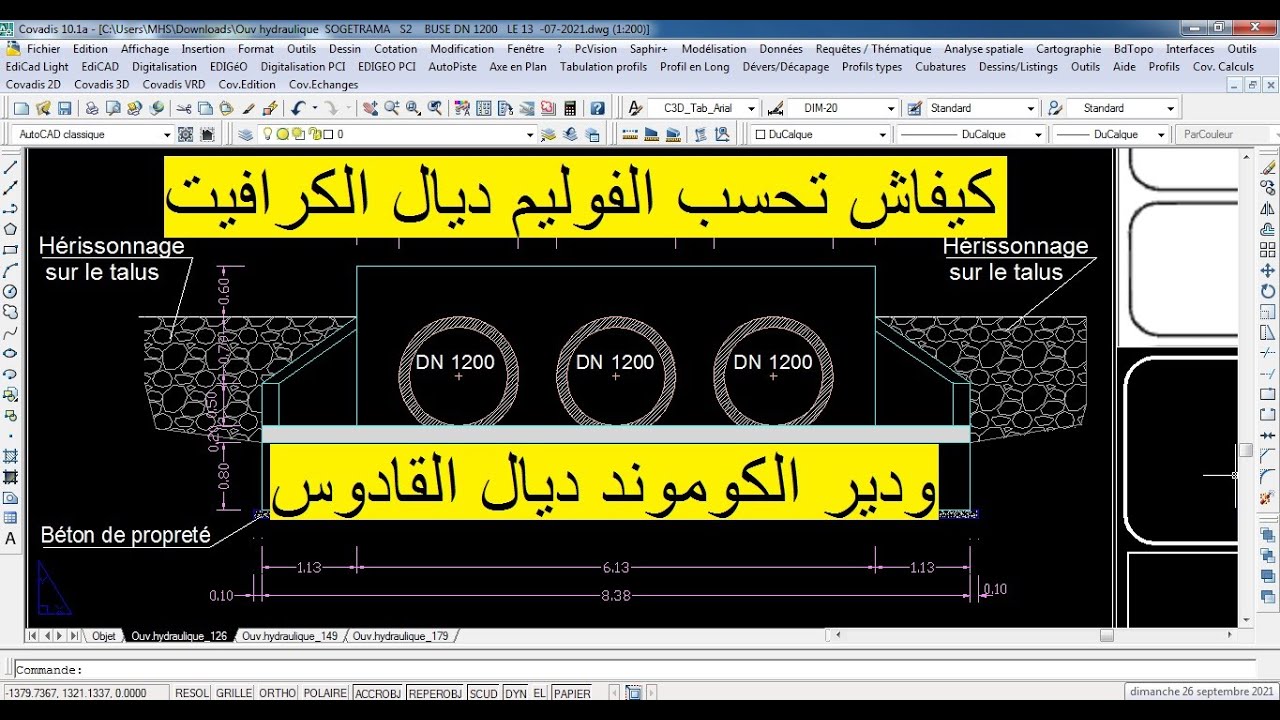Open the Covadis VRD menu
Screen dimensions: 1280x720
tap(174, 85)
